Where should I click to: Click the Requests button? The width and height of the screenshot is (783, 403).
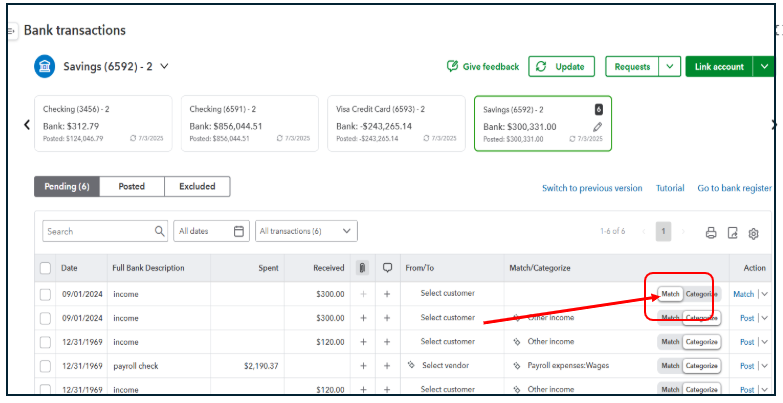(x=632, y=66)
